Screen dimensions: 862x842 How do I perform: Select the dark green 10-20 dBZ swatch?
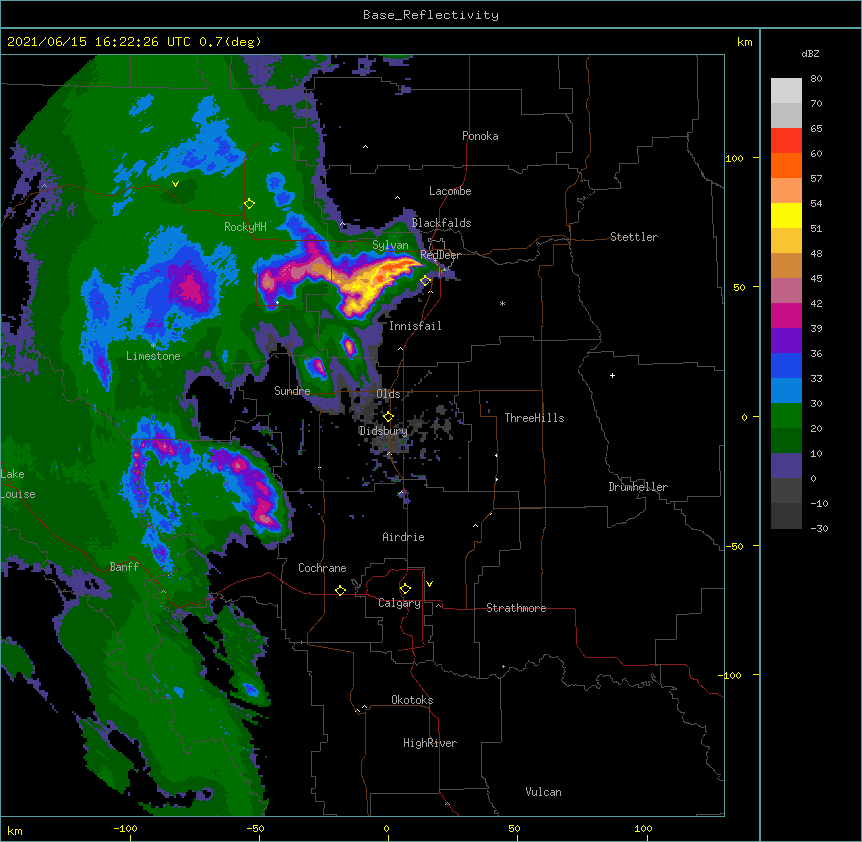point(786,440)
